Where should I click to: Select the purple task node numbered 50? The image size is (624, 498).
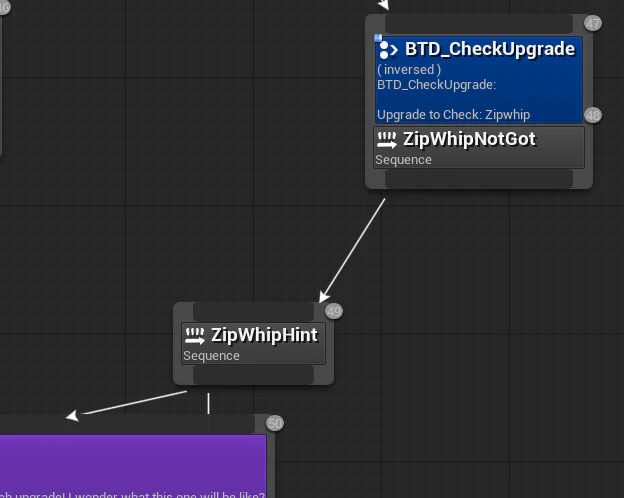tap(133, 466)
